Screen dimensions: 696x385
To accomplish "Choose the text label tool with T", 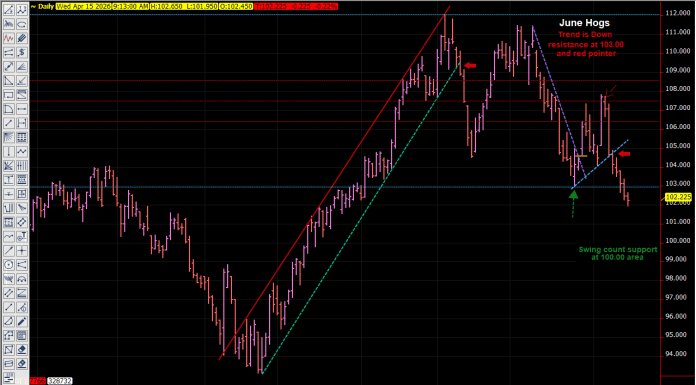I will pos(22,237).
